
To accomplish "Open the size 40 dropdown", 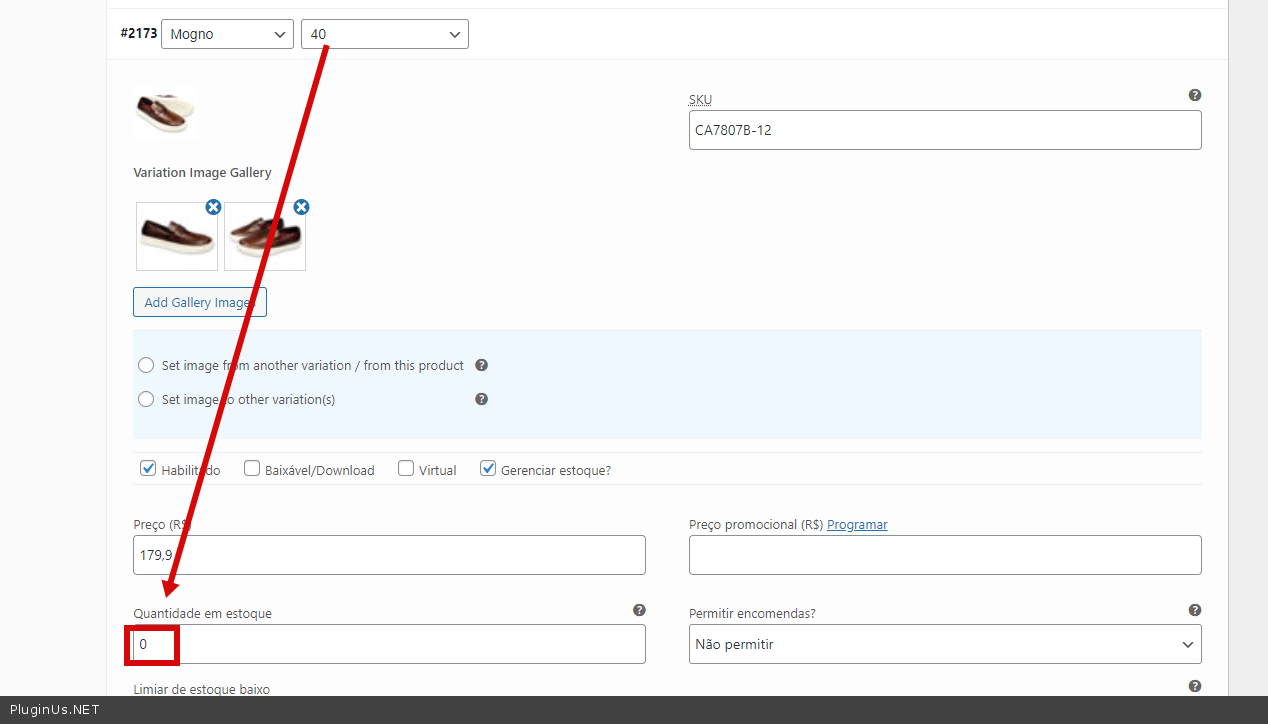I will [x=384, y=34].
